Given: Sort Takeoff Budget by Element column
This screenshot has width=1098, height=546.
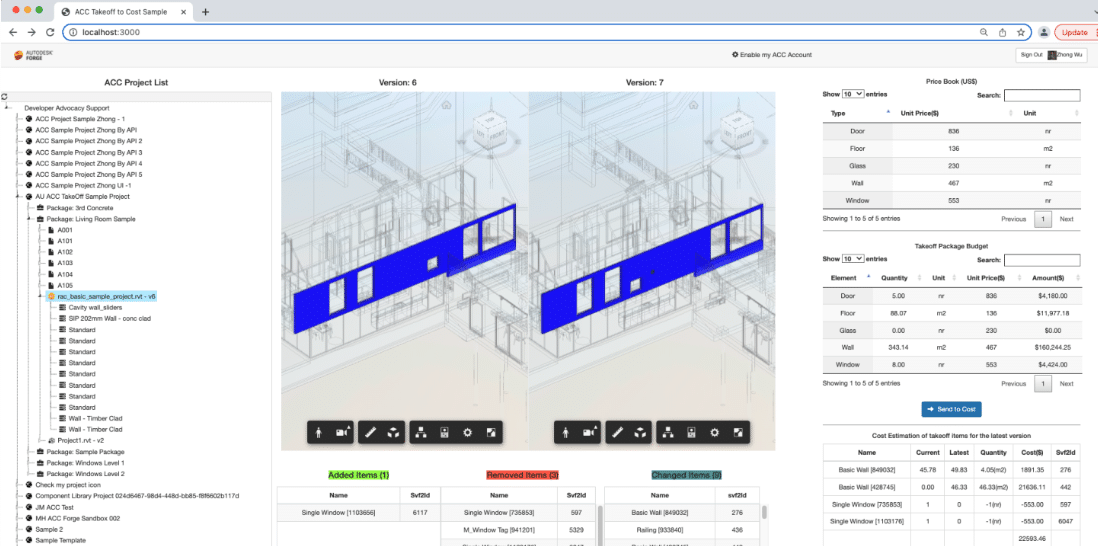Looking at the screenshot, I should pyautogui.click(x=848, y=278).
